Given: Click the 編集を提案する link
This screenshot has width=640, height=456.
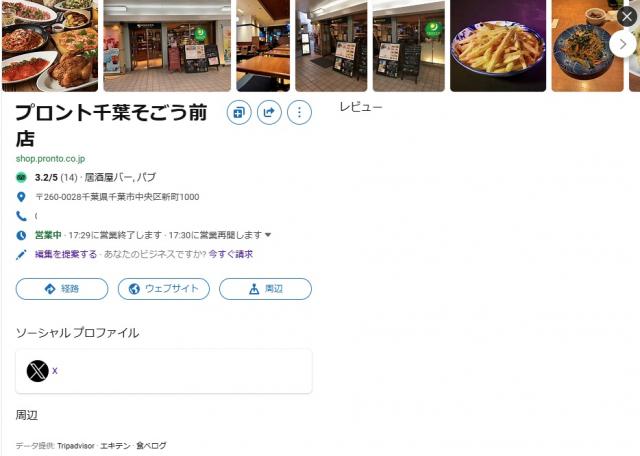Looking at the screenshot, I should click(66, 254).
